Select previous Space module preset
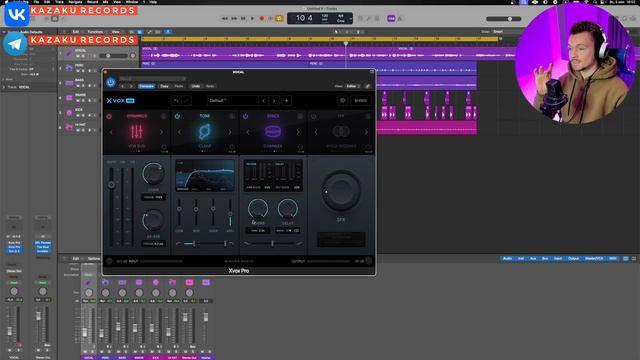 point(247,132)
